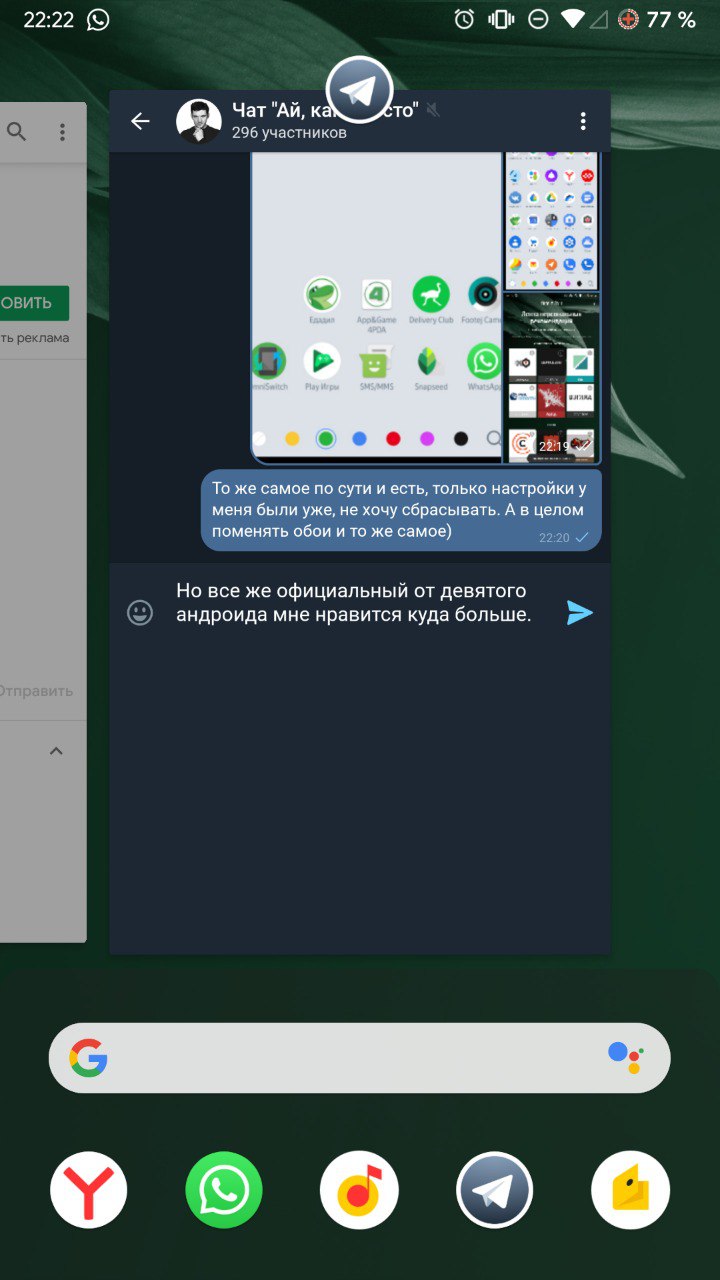The image size is (720, 1280).
Task: Tap the muted speaker icon beside chat title
Action: coord(433,110)
